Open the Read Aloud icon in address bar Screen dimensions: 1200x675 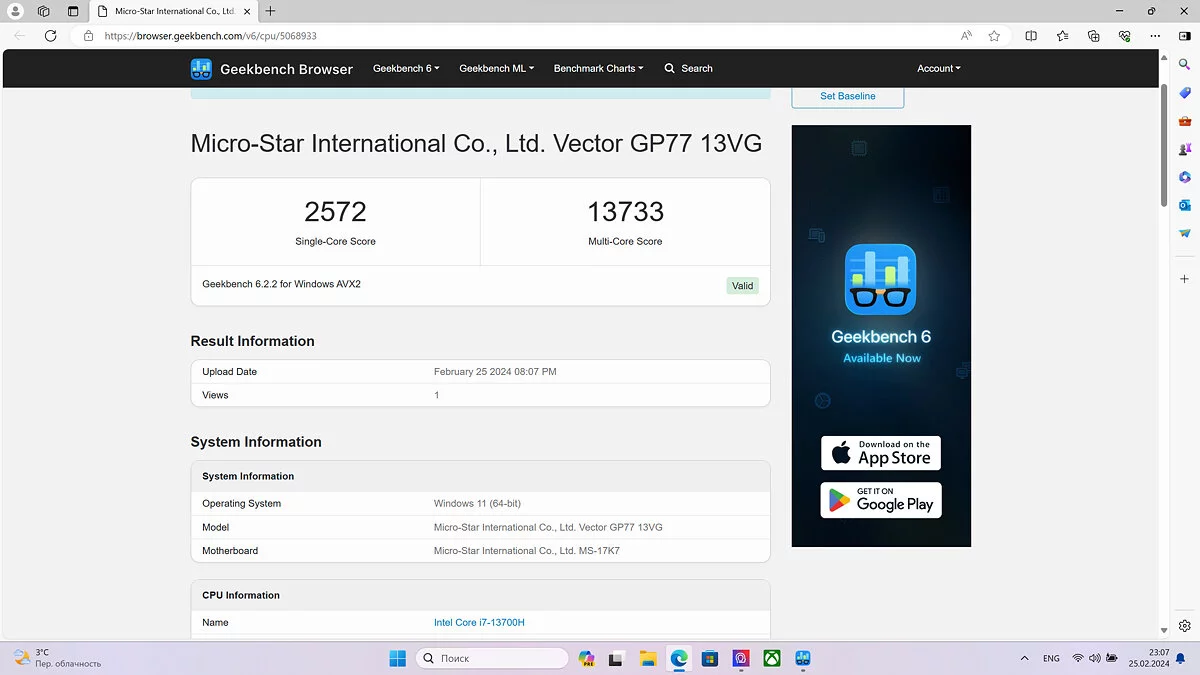click(966, 36)
